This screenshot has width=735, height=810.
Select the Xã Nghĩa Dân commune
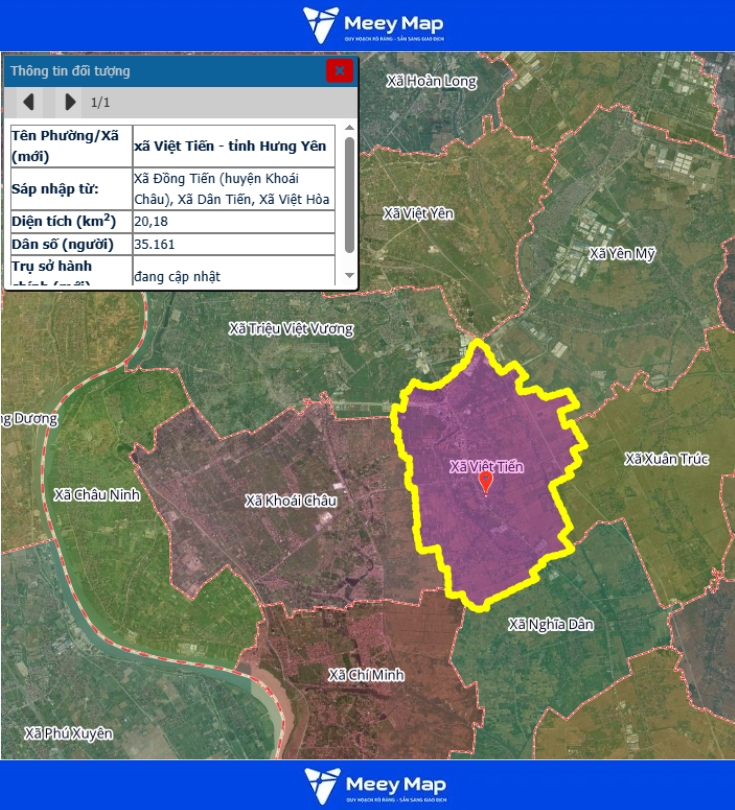click(x=550, y=624)
